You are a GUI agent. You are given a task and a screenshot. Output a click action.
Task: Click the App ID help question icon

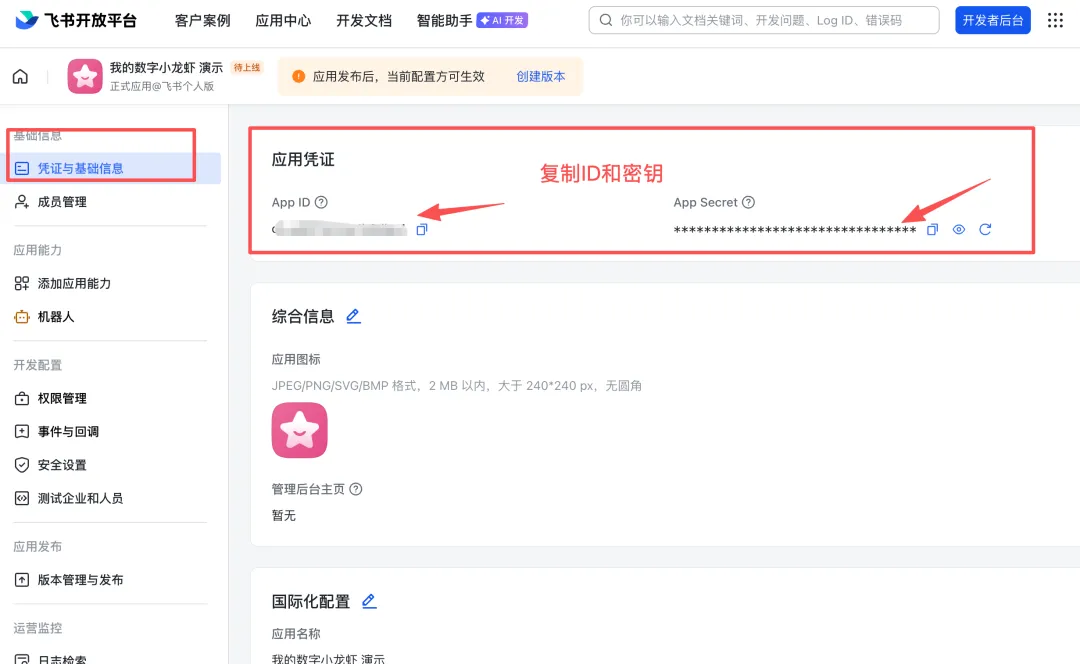click(x=321, y=203)
